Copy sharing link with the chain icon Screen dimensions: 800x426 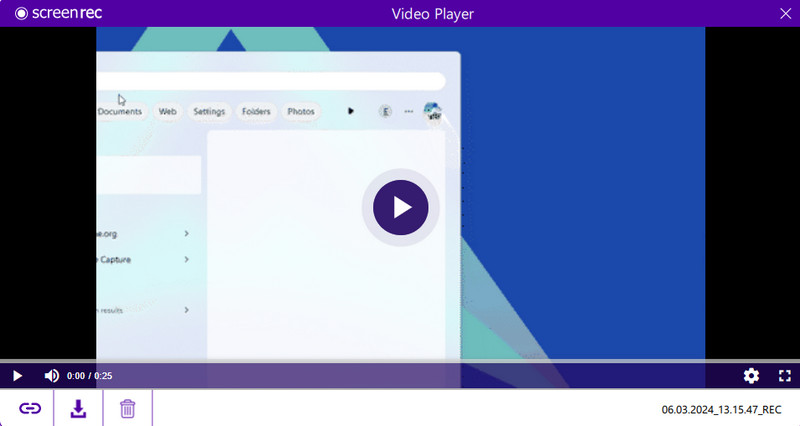click(30, 408)
